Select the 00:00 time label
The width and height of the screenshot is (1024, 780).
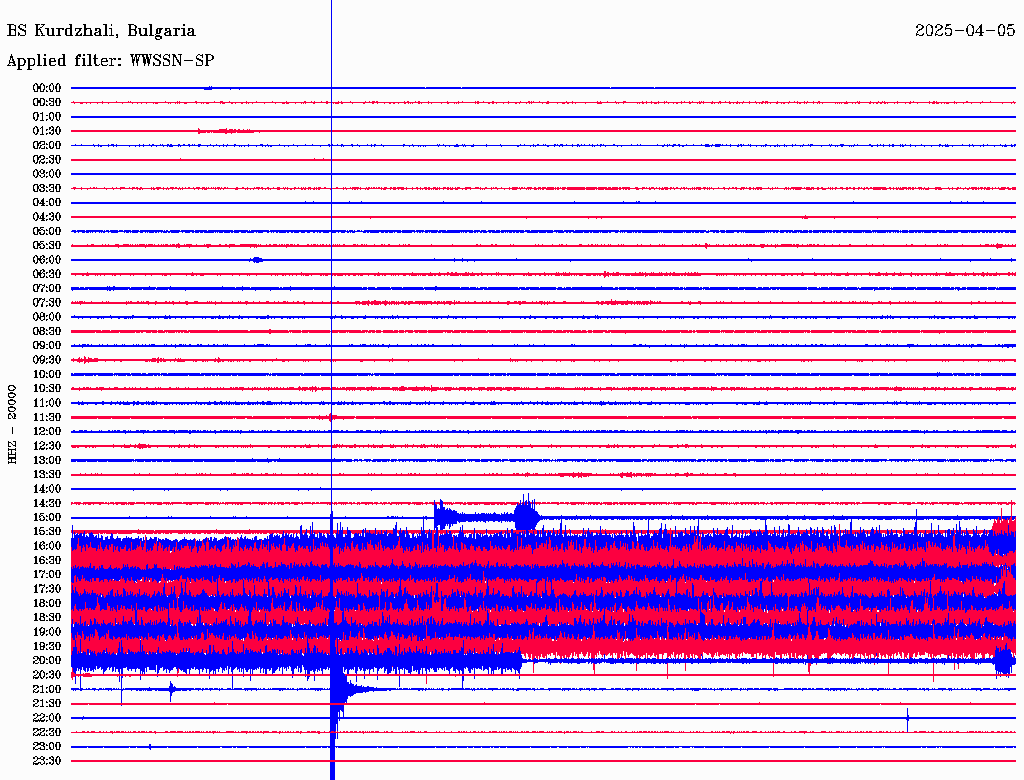(47, 88)
